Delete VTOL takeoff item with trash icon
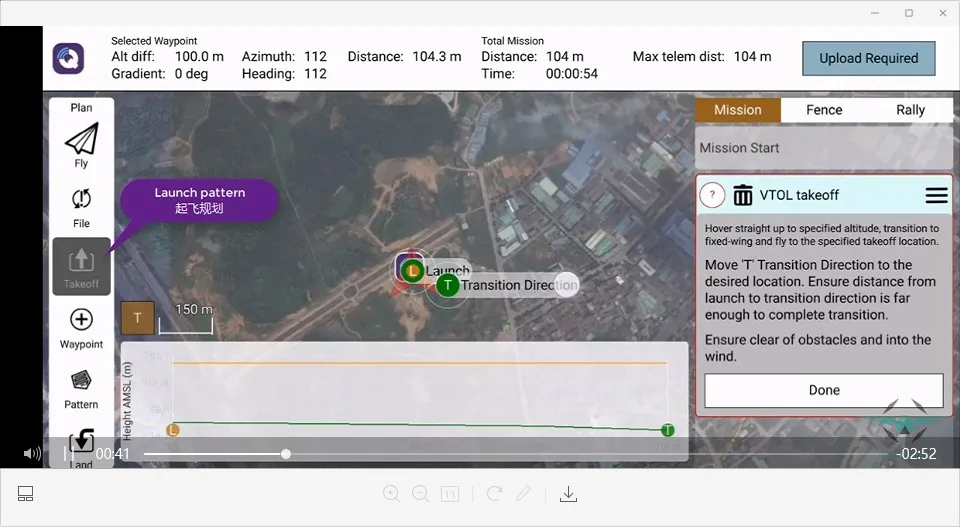Image resolution: width=960 pixels, height=527 pixels. coord(743,195)
